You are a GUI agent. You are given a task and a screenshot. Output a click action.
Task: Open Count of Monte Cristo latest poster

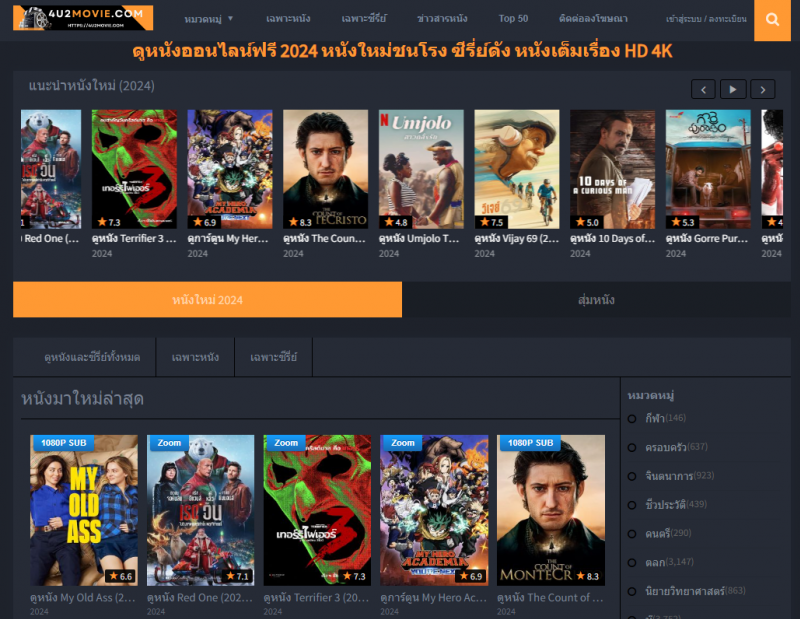[x=551, y=510]
